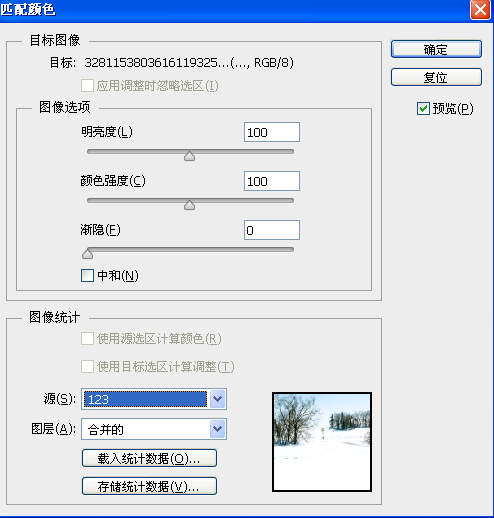Open the 图层(A) dropdown arrow

pyautogui.click(x=218, y=429)
